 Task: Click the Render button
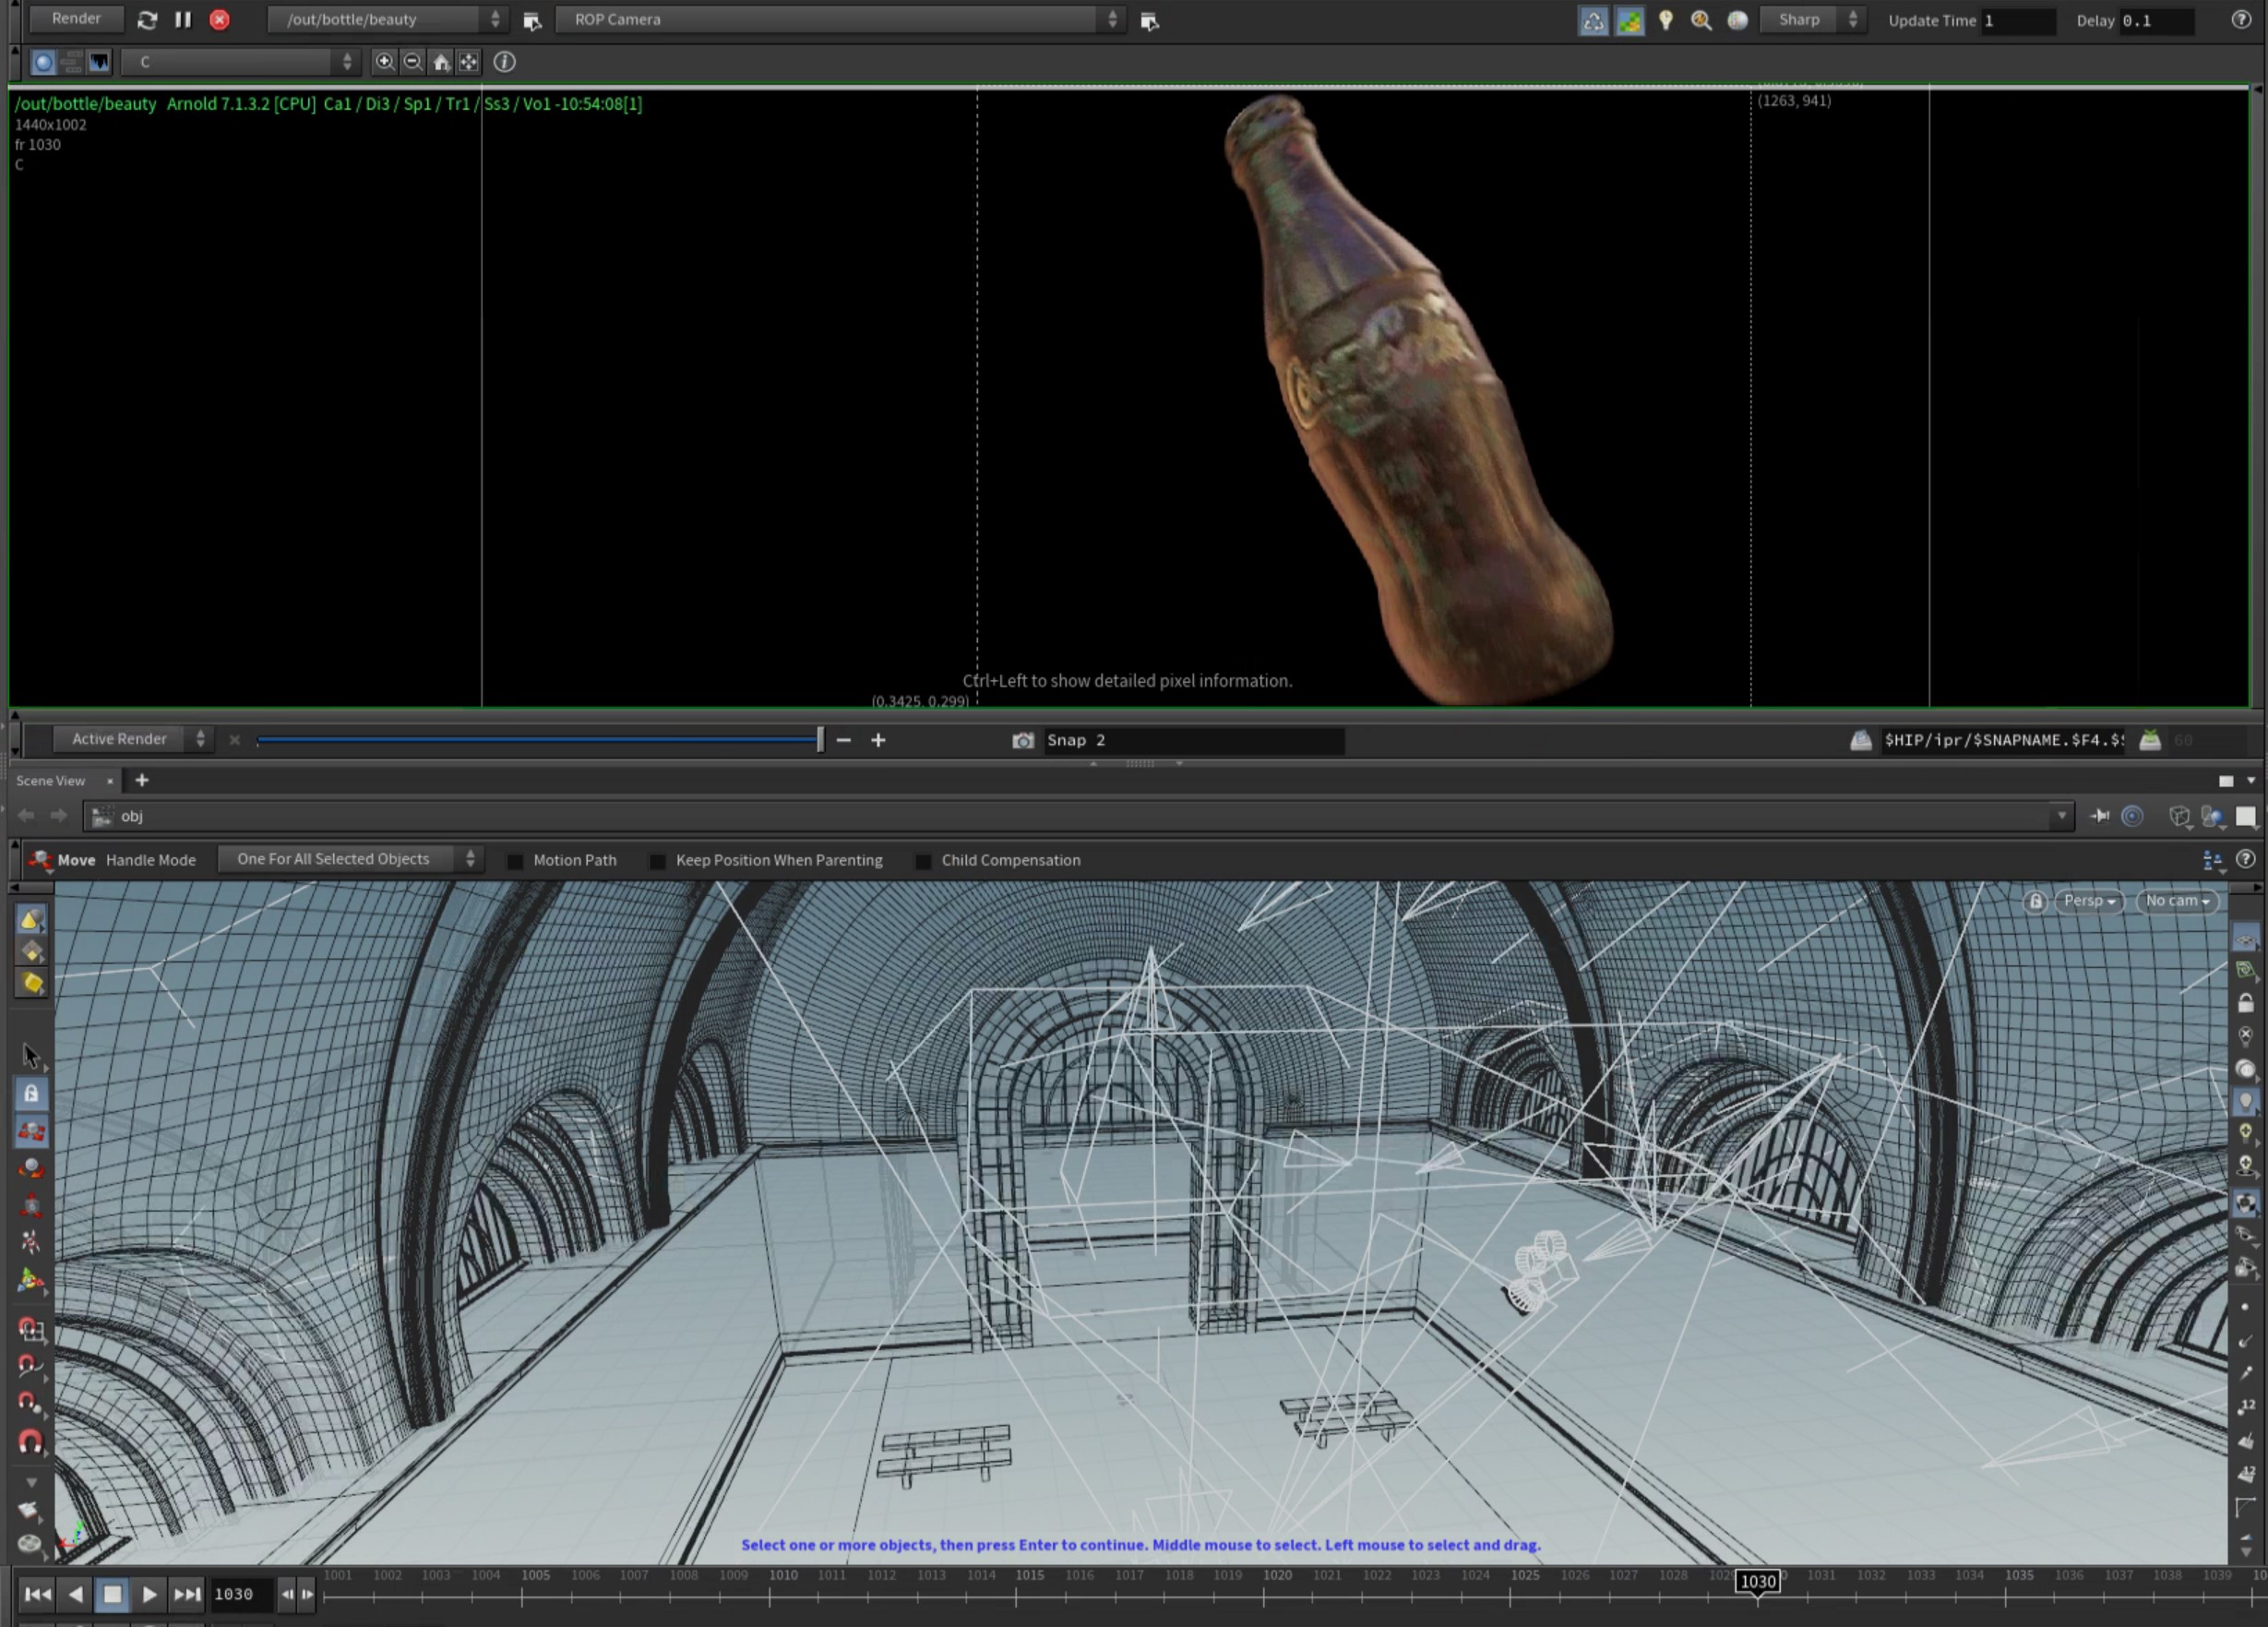[x=76, y=19]
